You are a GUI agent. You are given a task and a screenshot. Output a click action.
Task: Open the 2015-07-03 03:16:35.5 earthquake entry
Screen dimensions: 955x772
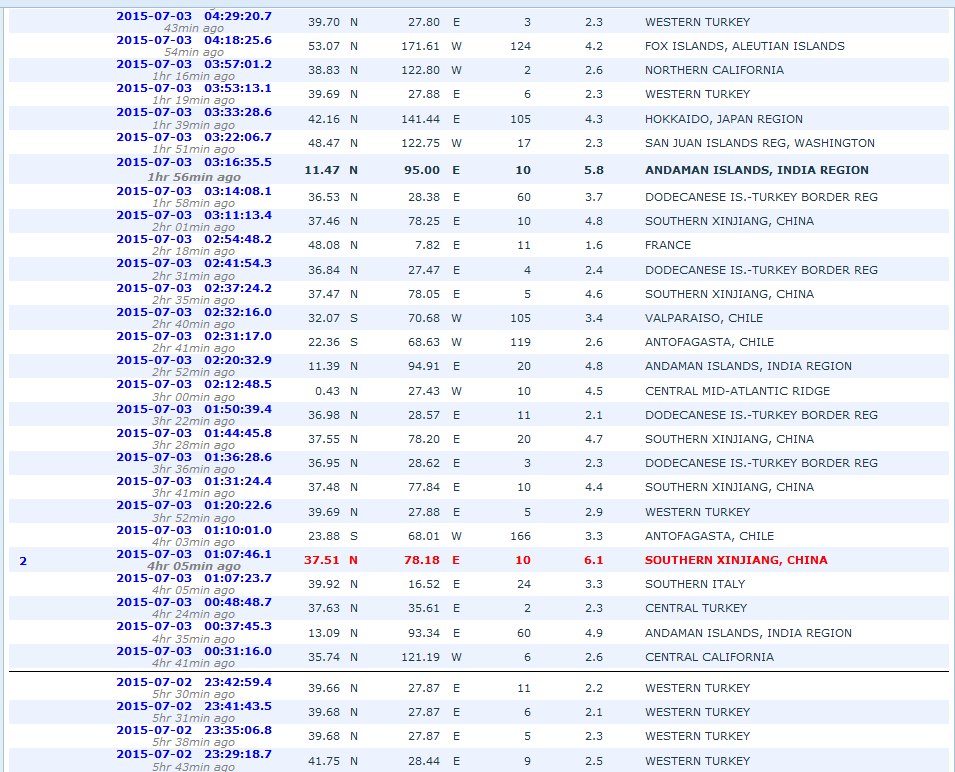coord(194,163)
